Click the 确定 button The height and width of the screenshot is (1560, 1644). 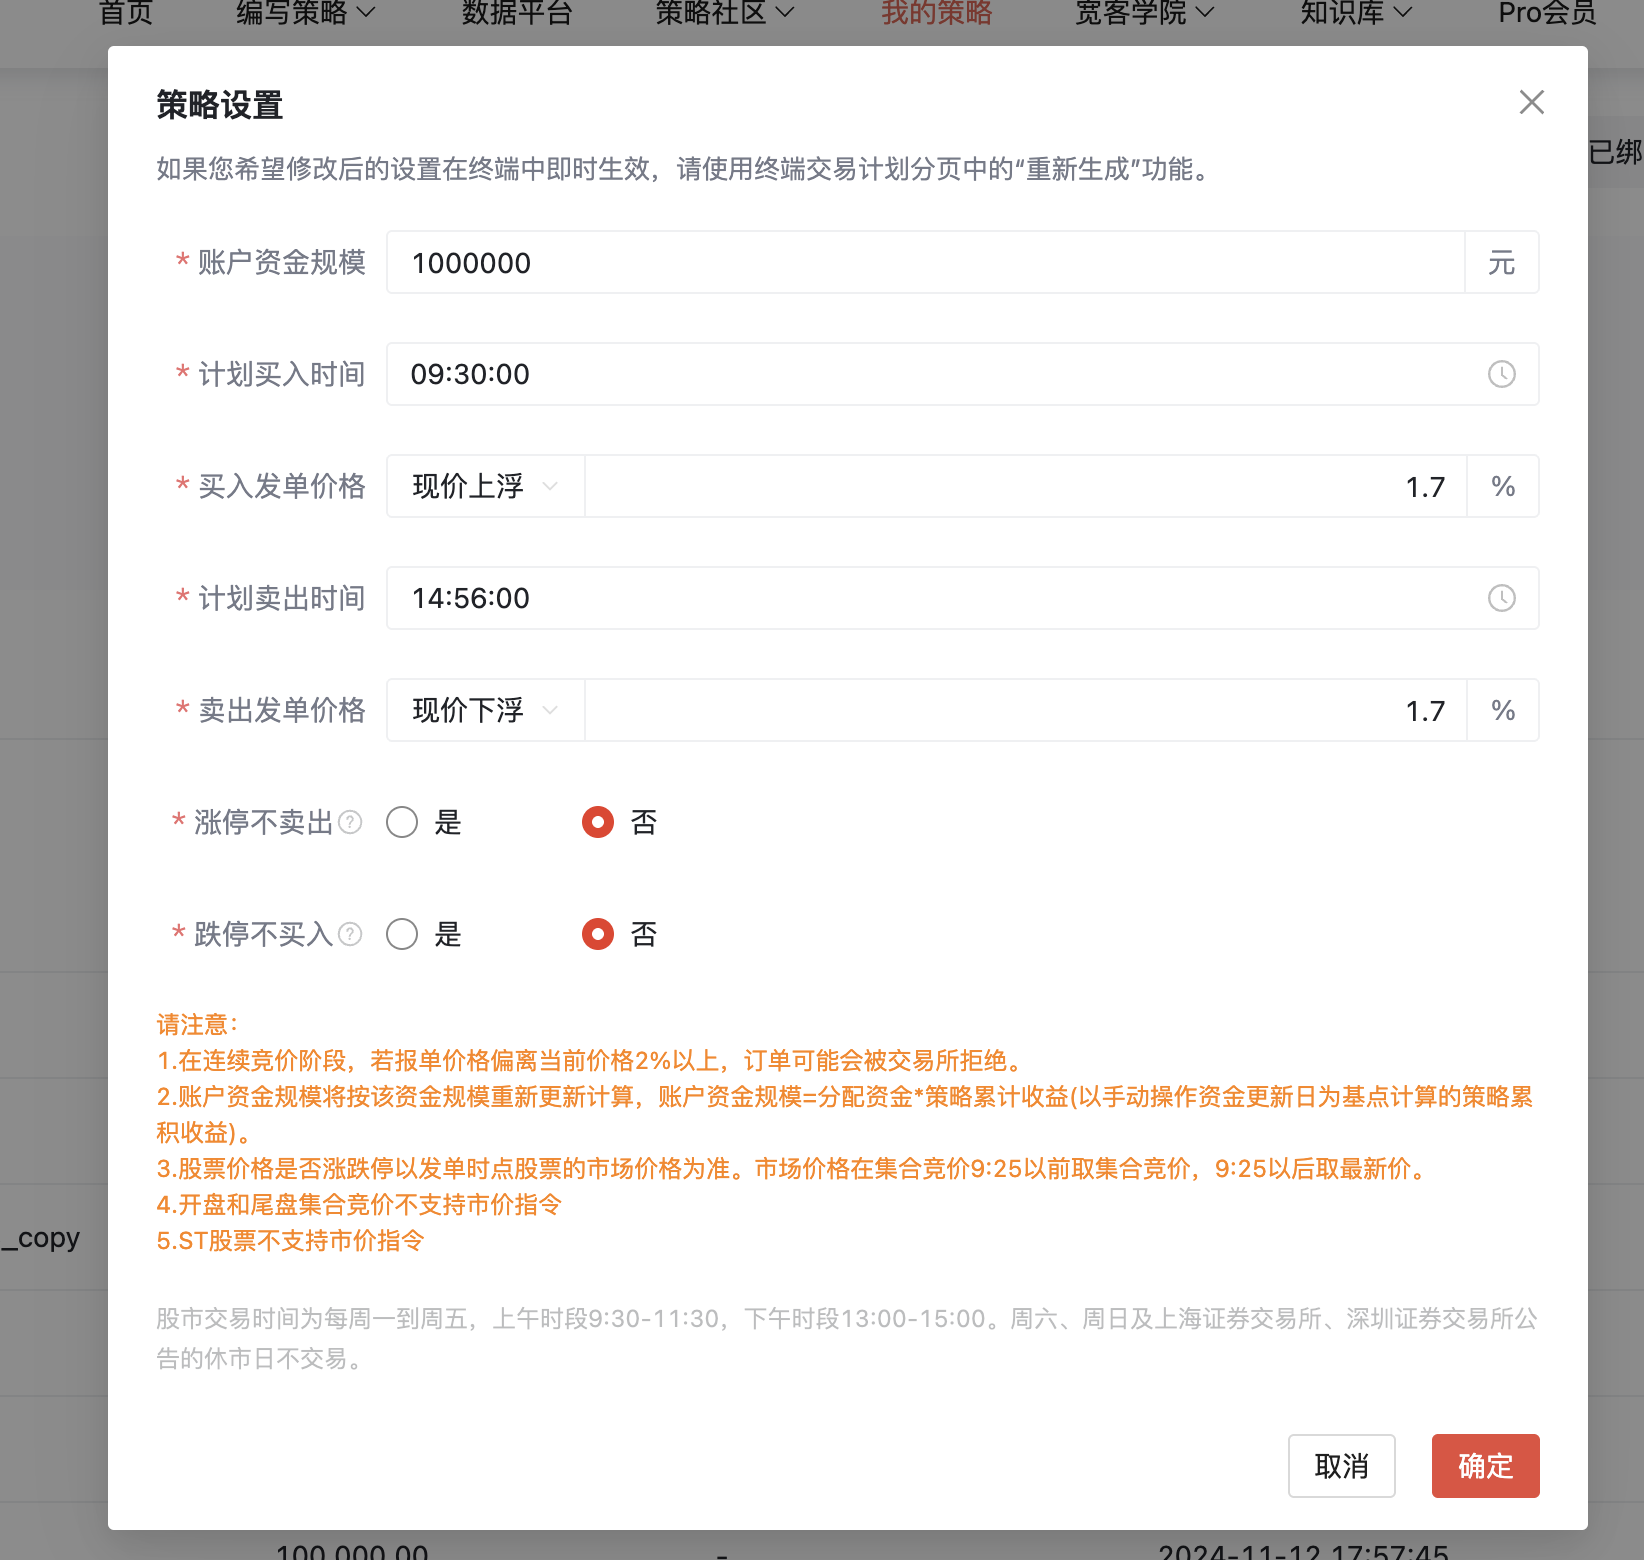1485,1466
